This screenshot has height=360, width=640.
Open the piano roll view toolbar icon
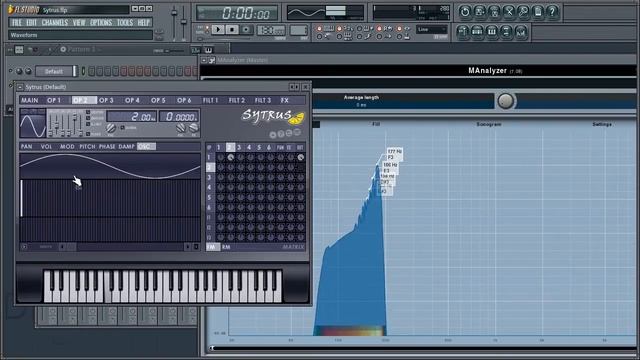click(492, 31)
